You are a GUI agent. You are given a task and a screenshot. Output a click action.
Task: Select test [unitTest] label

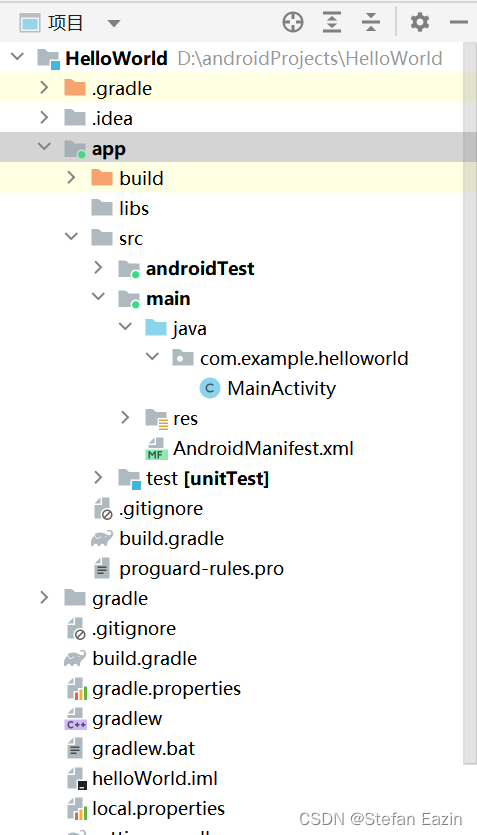pos(208,479)
